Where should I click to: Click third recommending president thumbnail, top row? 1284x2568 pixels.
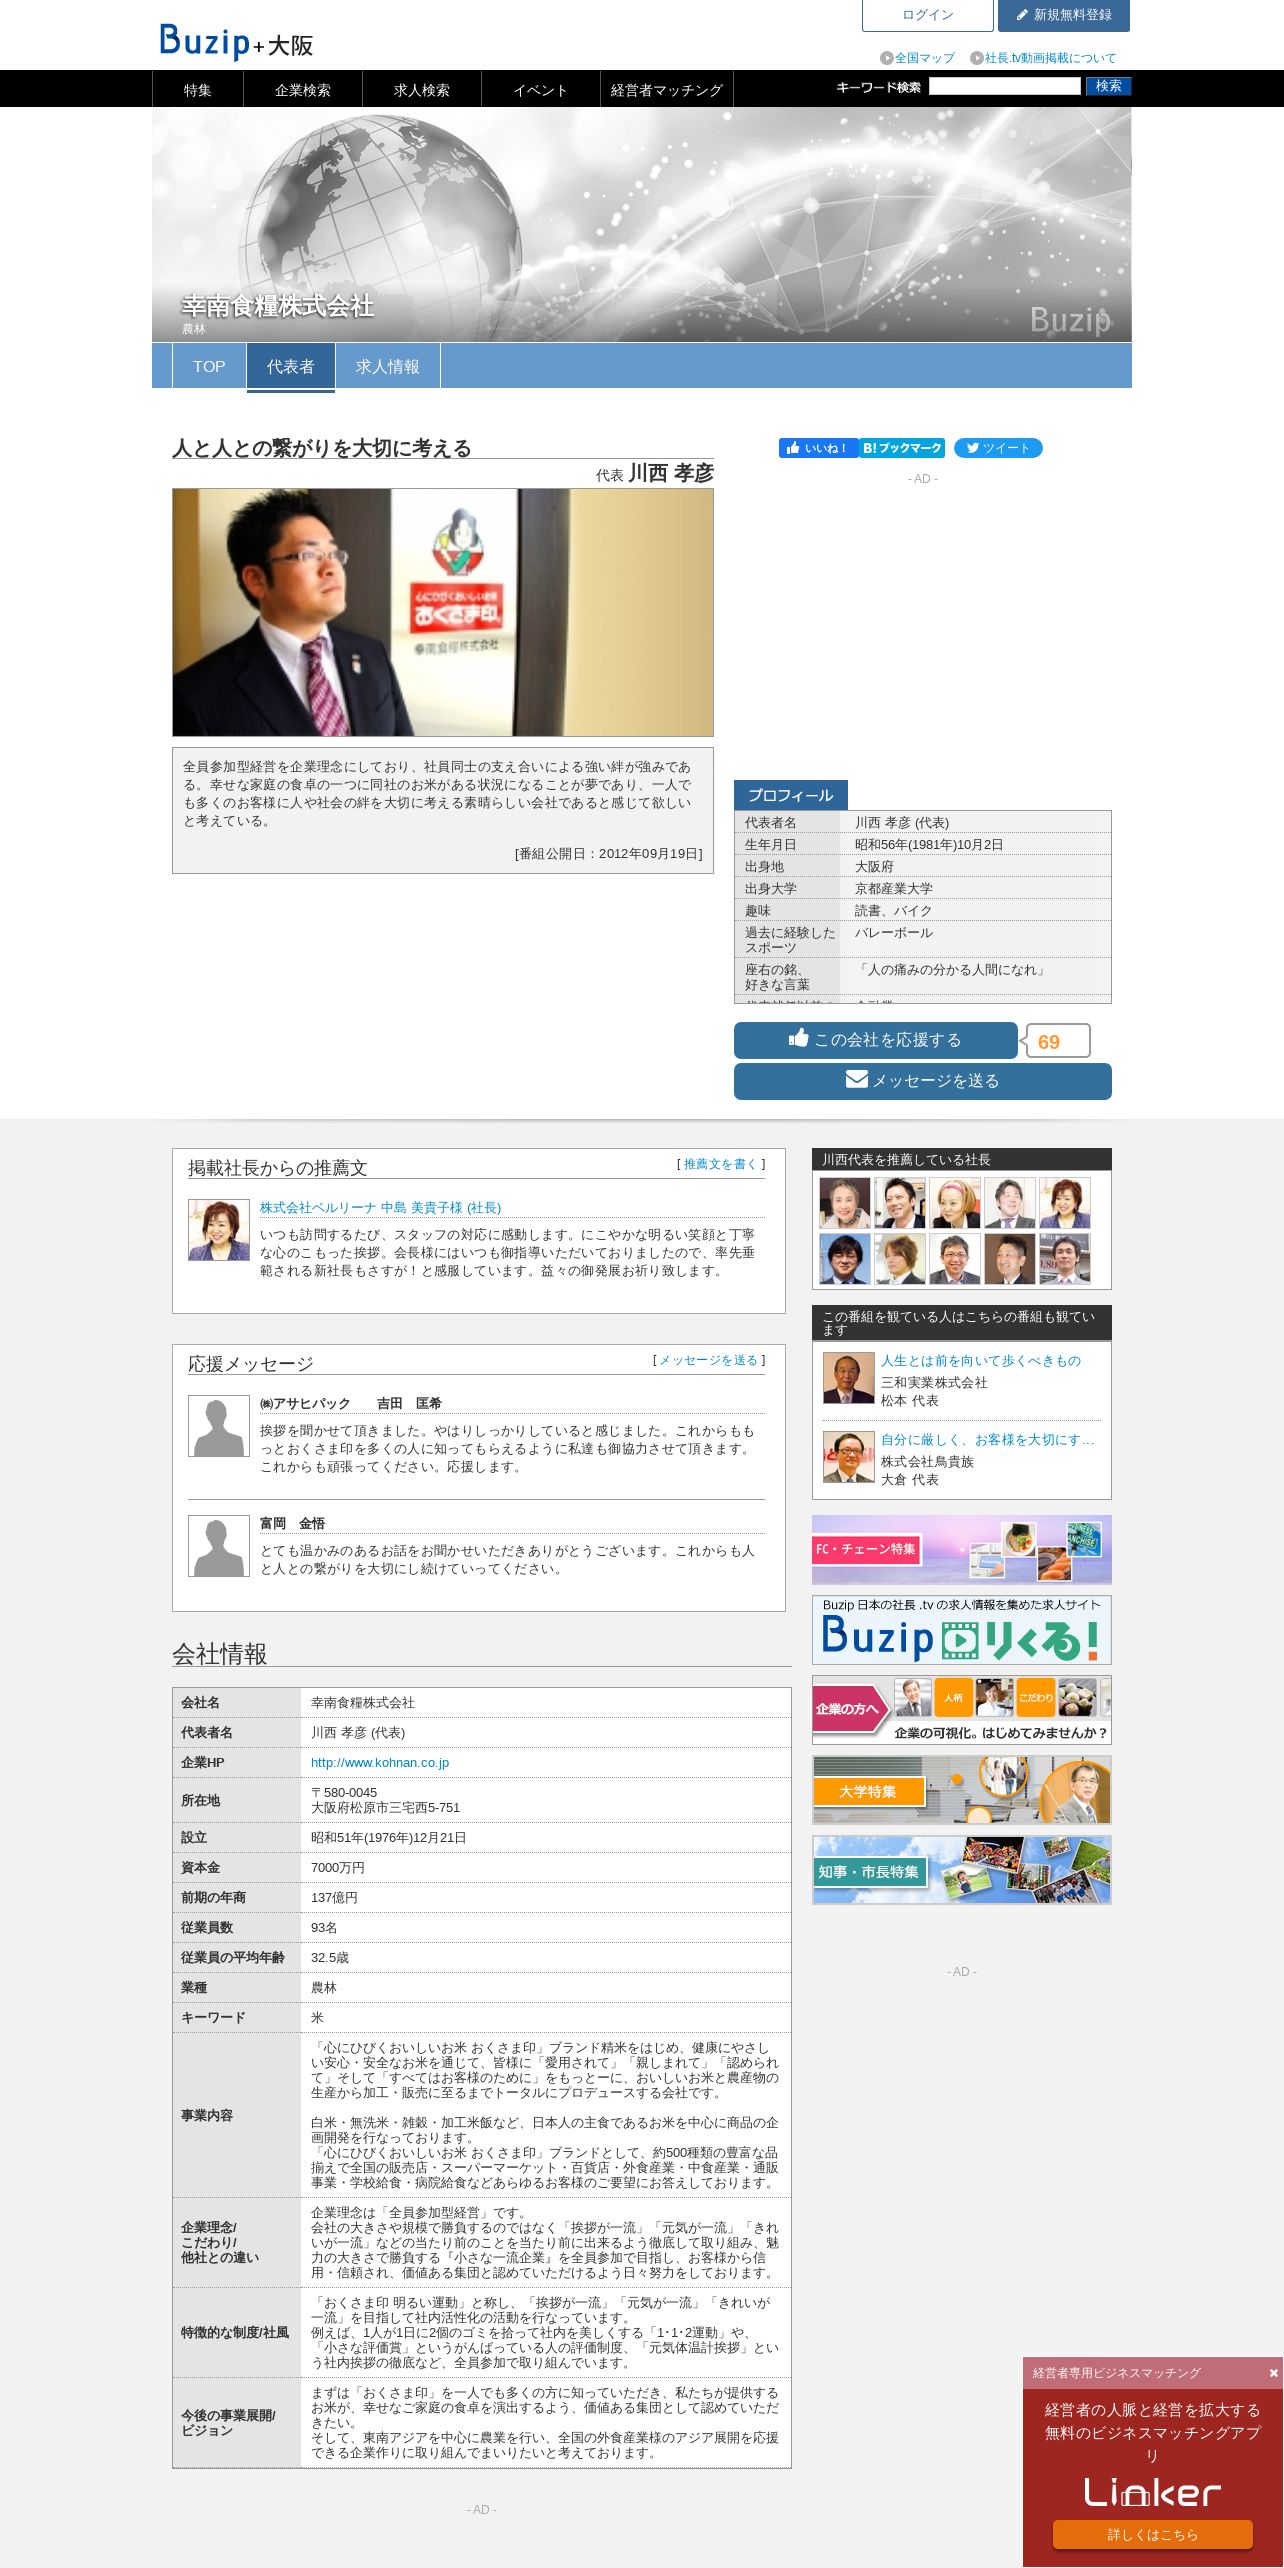coord(955,1202)
